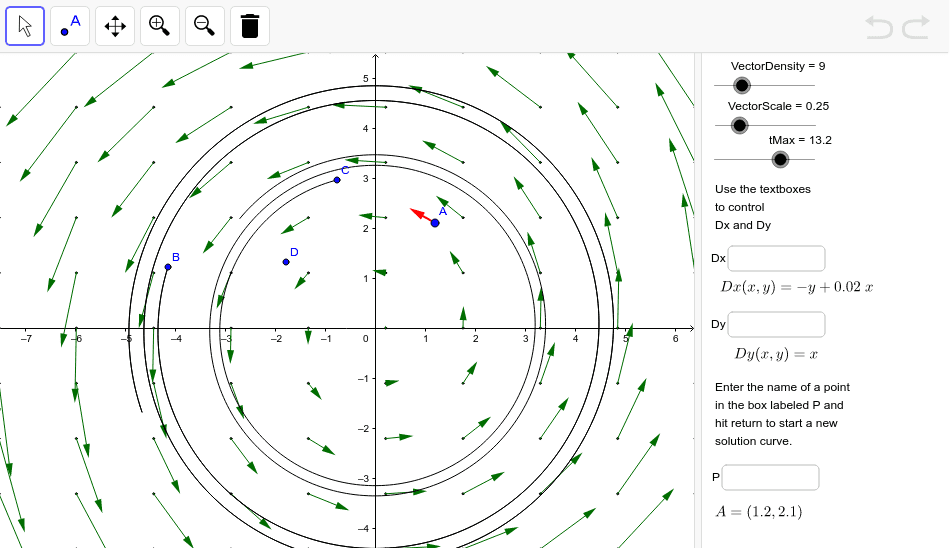Screen dimensions: 950x550
Task: Select point D on the graph
Action: point(286,262)
